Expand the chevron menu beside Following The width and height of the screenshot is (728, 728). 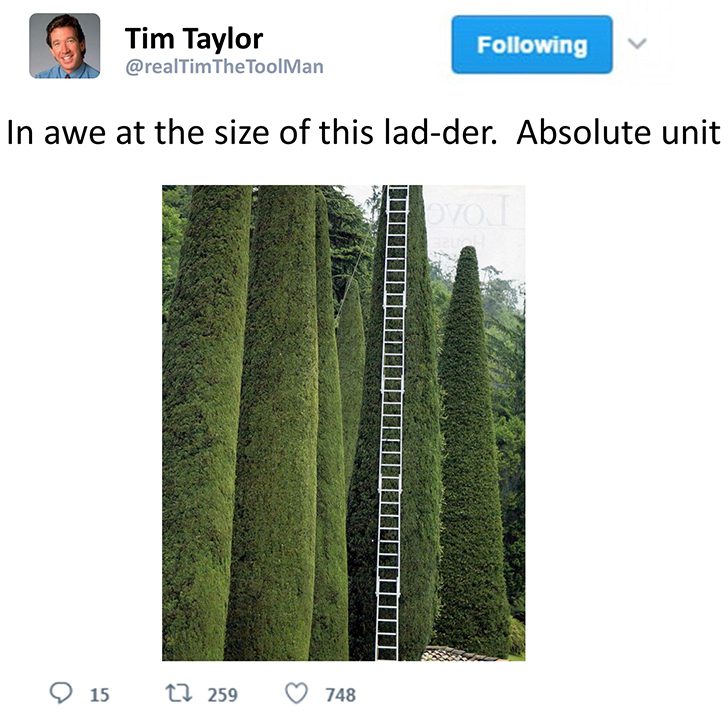pos(637,44)
